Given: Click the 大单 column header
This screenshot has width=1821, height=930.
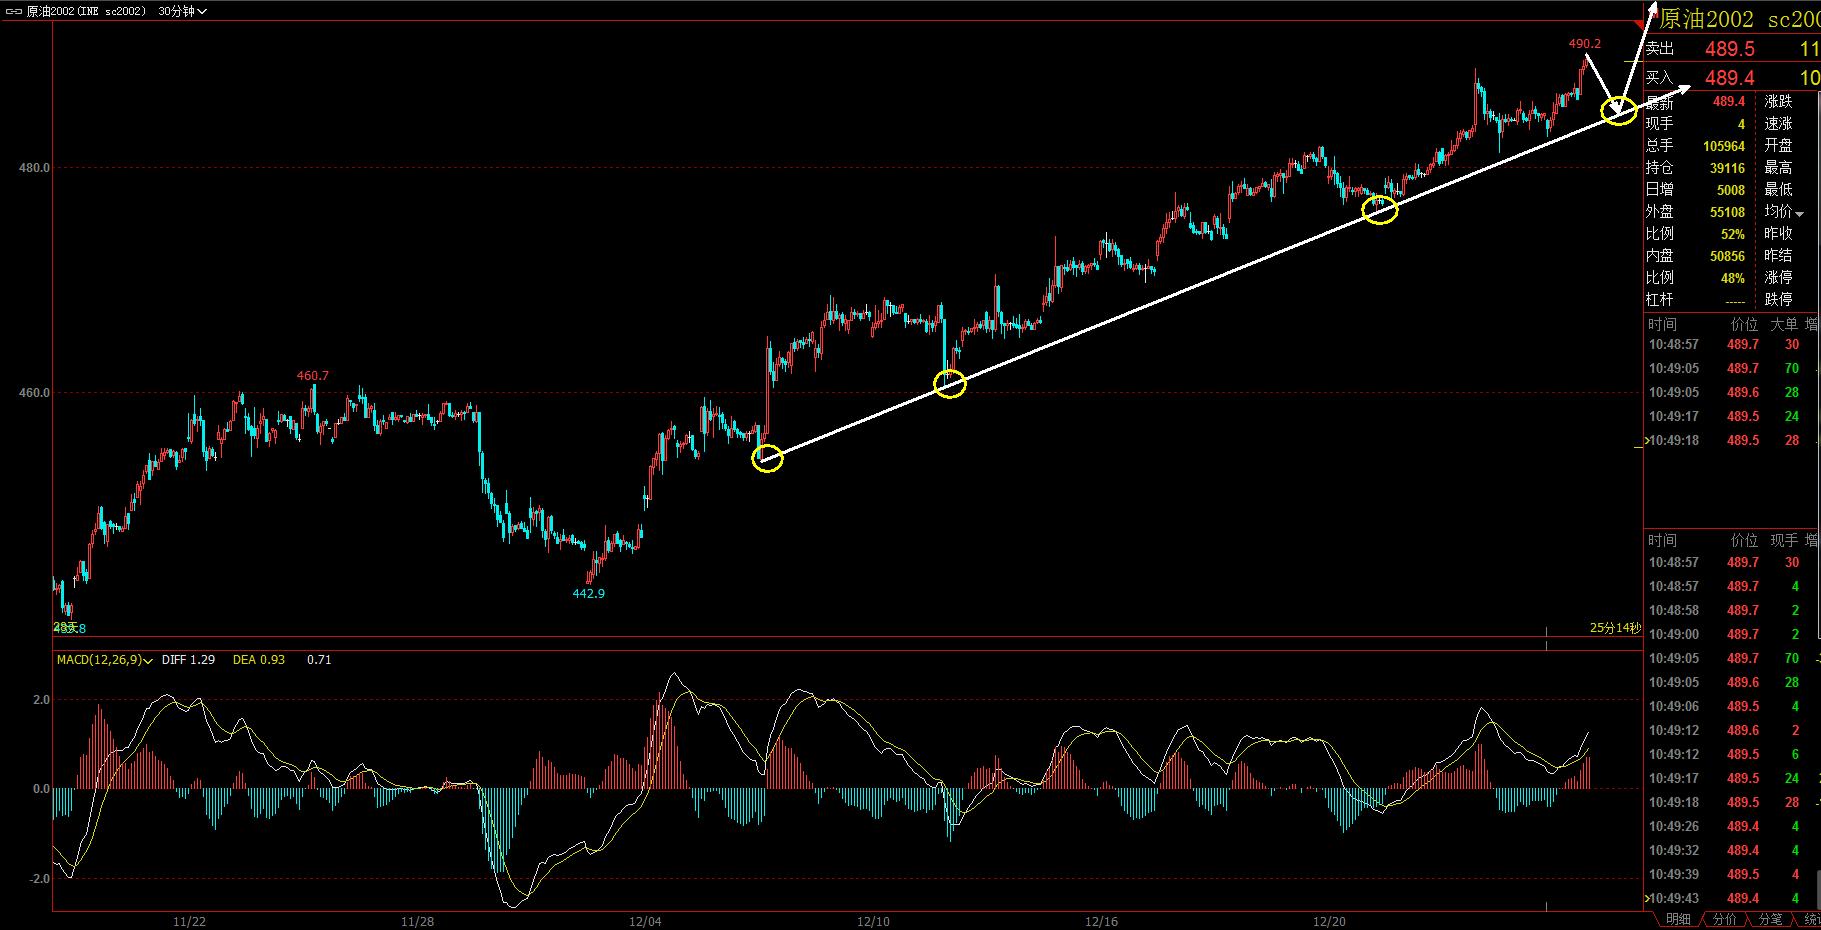Looking at the screenshot, I should (x=1784, y=324).
